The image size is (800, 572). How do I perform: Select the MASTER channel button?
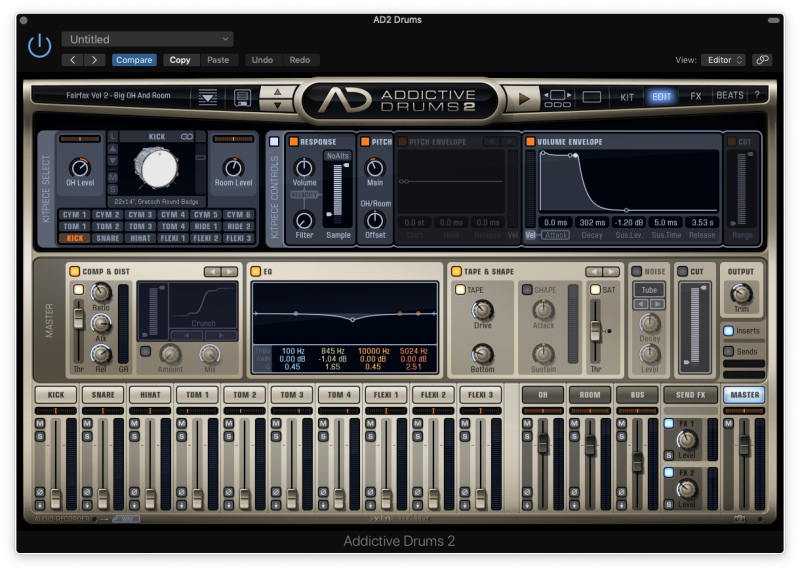click(x=744, y=394)
